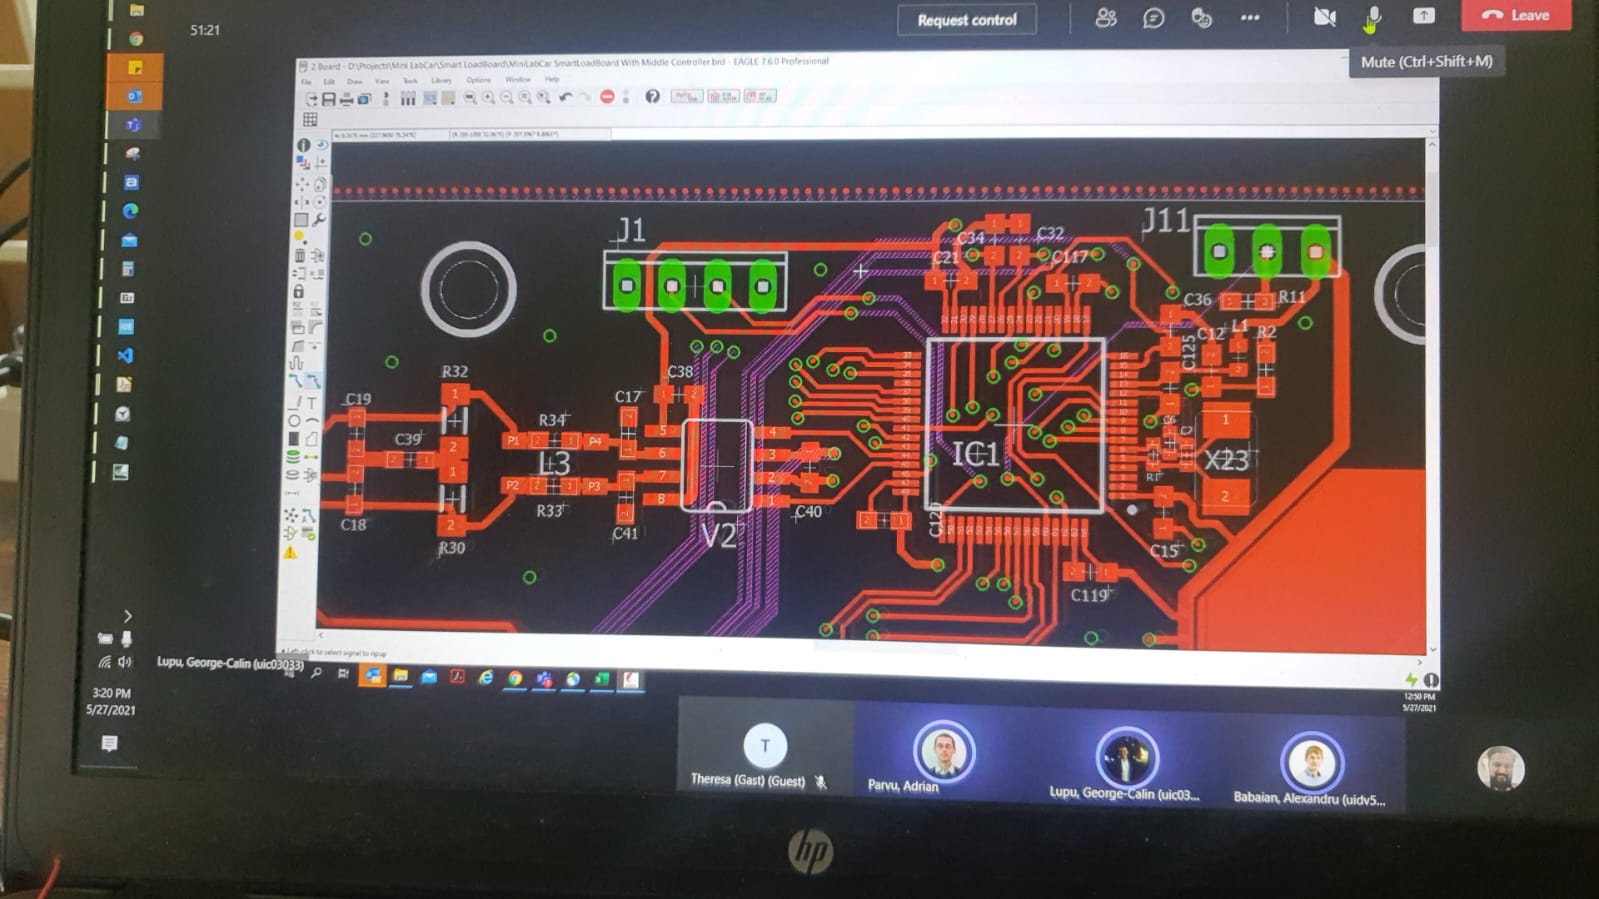Show the Teams participants panel
This screenshot has width=1599, height=899.
tap(1105, 17)
